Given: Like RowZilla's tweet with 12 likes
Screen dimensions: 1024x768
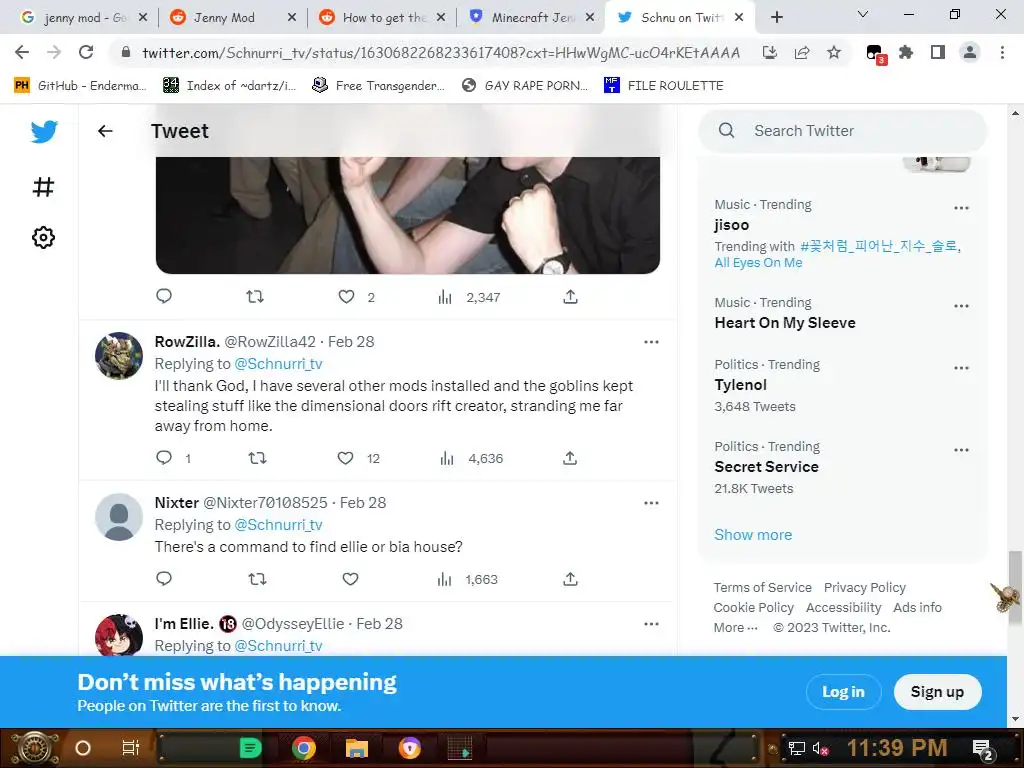Looking at the screenshot, I should tap(345, 458).
